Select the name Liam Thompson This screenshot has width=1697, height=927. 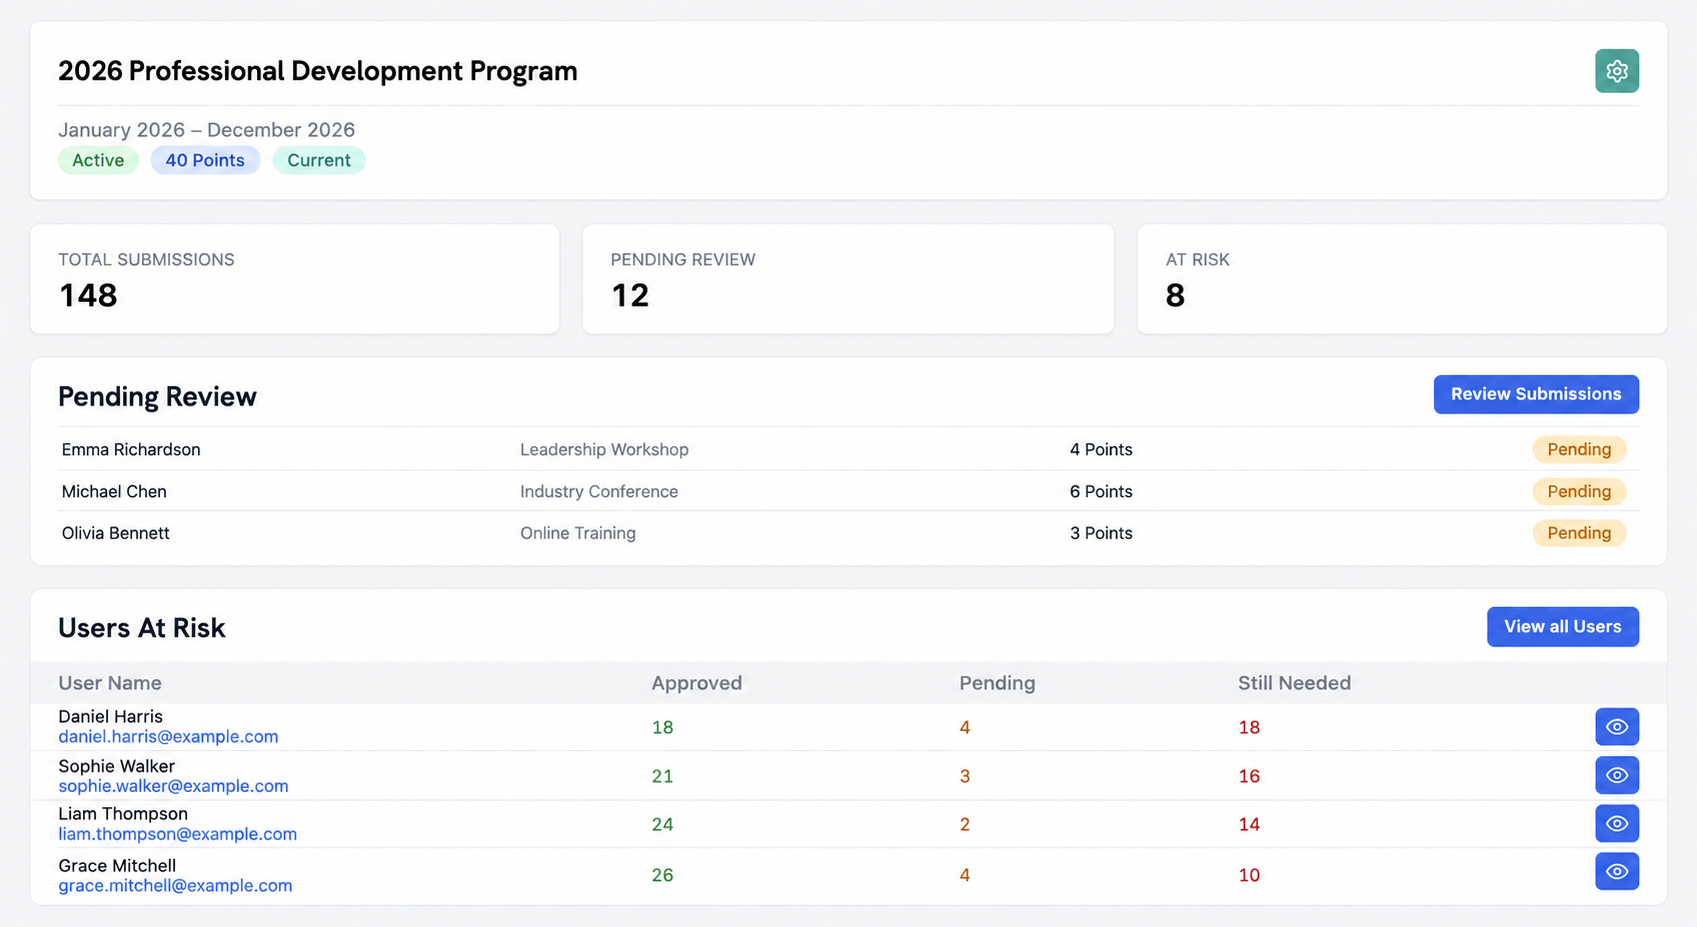[123, 814]
